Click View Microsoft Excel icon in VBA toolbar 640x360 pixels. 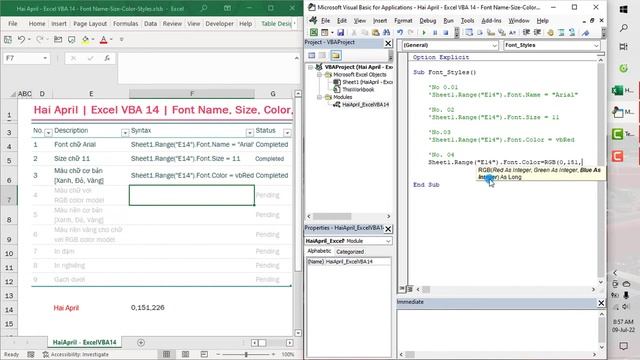(313, 33)
